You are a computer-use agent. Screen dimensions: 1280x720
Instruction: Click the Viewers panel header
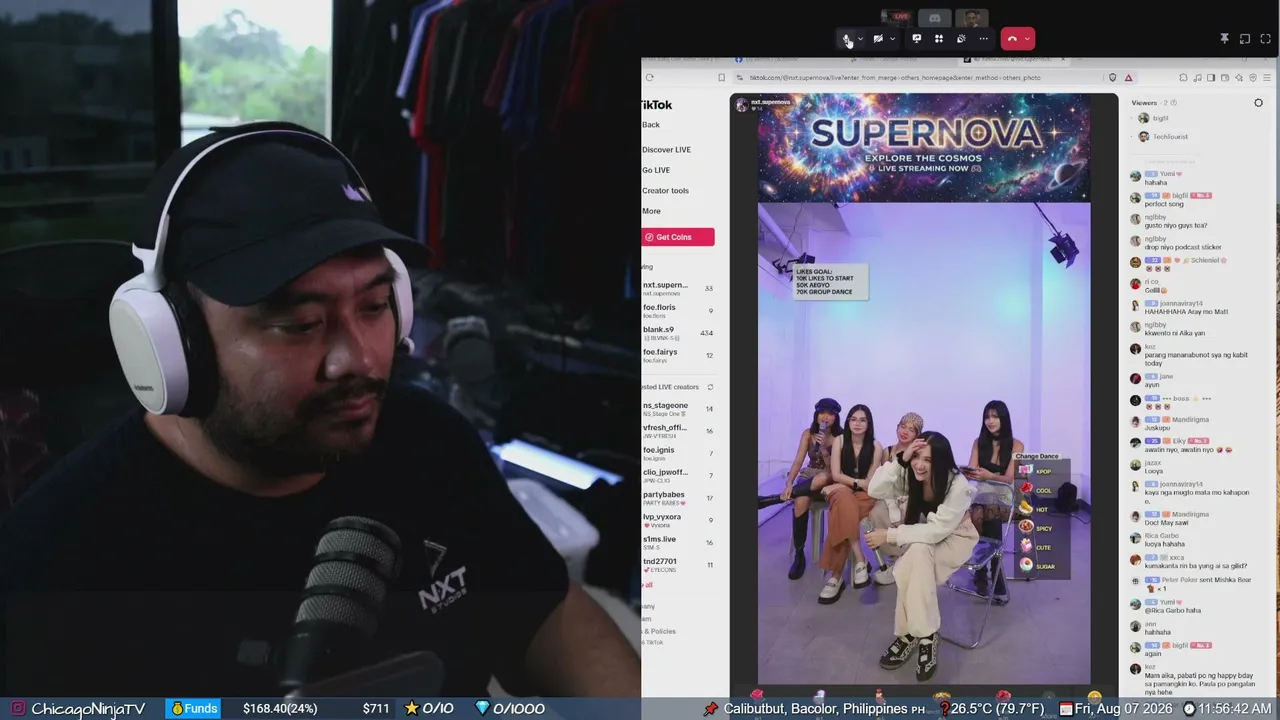pos(1144,103)
